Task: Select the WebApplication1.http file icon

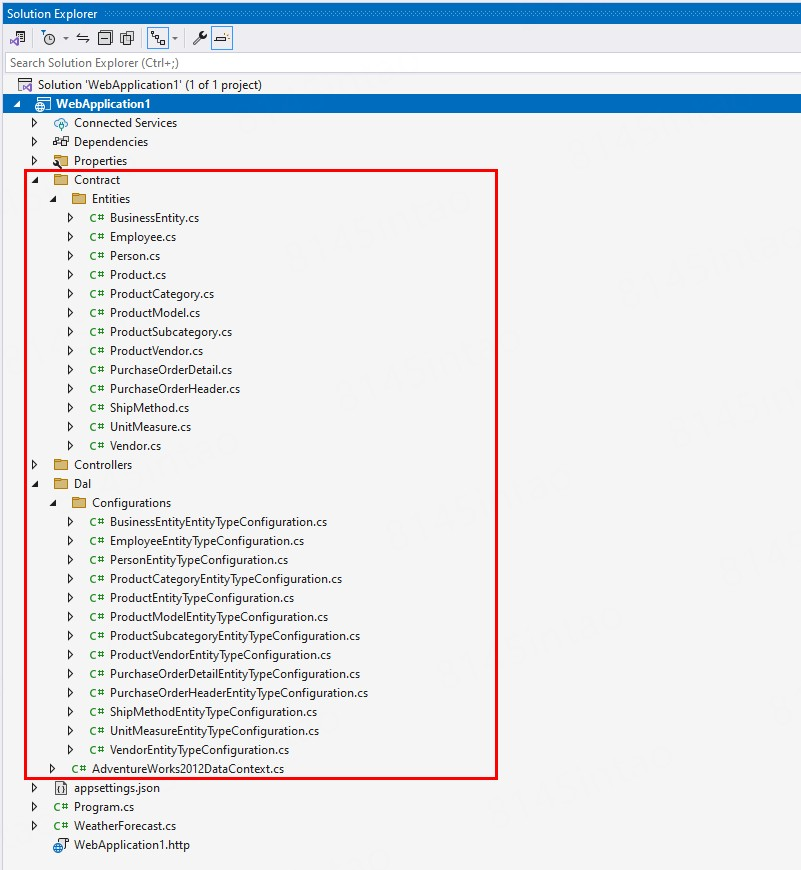Action: 60,845
